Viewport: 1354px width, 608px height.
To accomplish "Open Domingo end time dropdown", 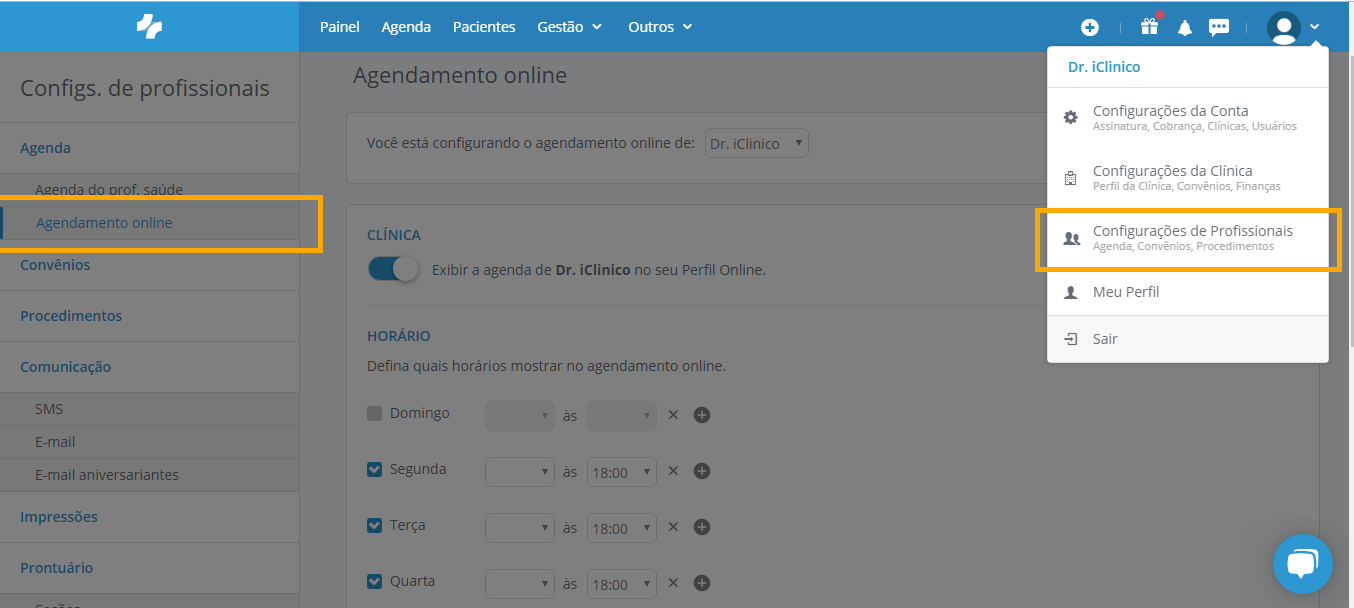I will [622, 415].
